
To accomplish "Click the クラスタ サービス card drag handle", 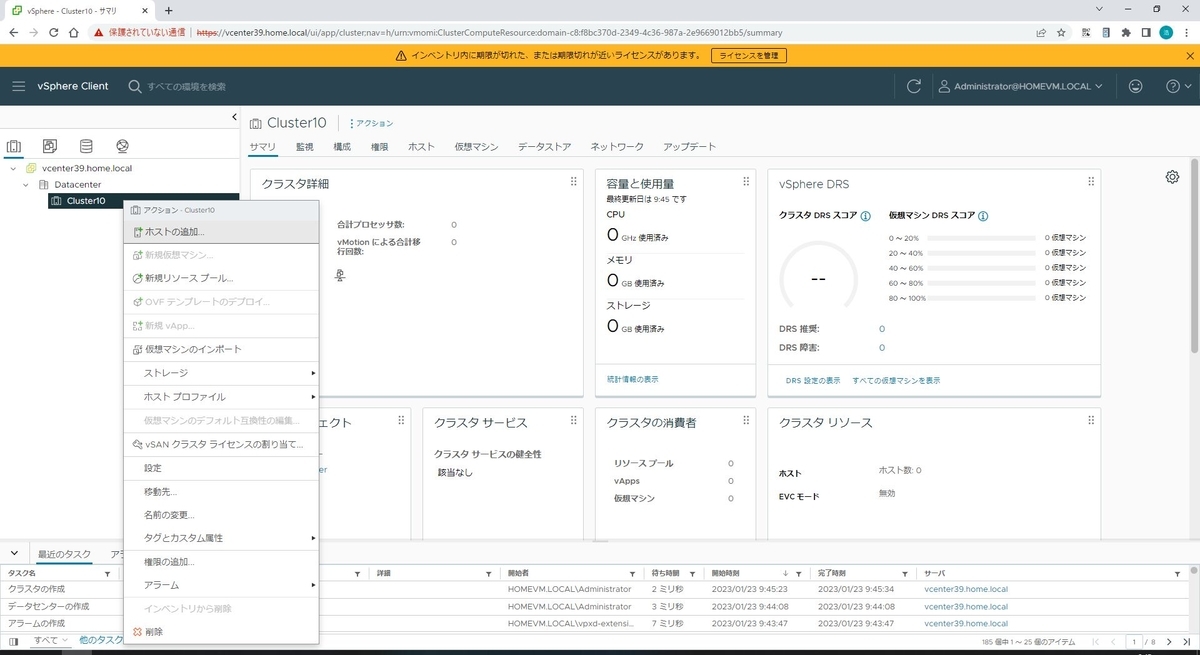I will (x=573, y=421).
